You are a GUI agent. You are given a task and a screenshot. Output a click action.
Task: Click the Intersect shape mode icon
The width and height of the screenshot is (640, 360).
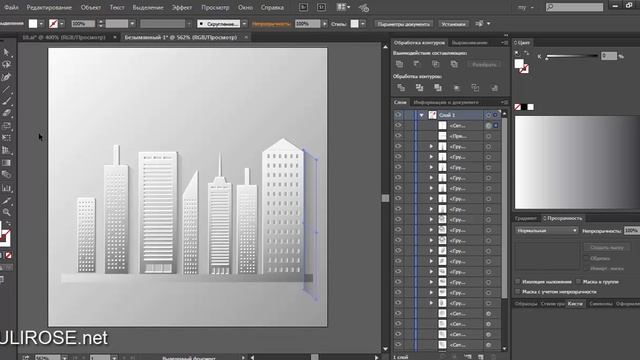(x=436, y=64)
